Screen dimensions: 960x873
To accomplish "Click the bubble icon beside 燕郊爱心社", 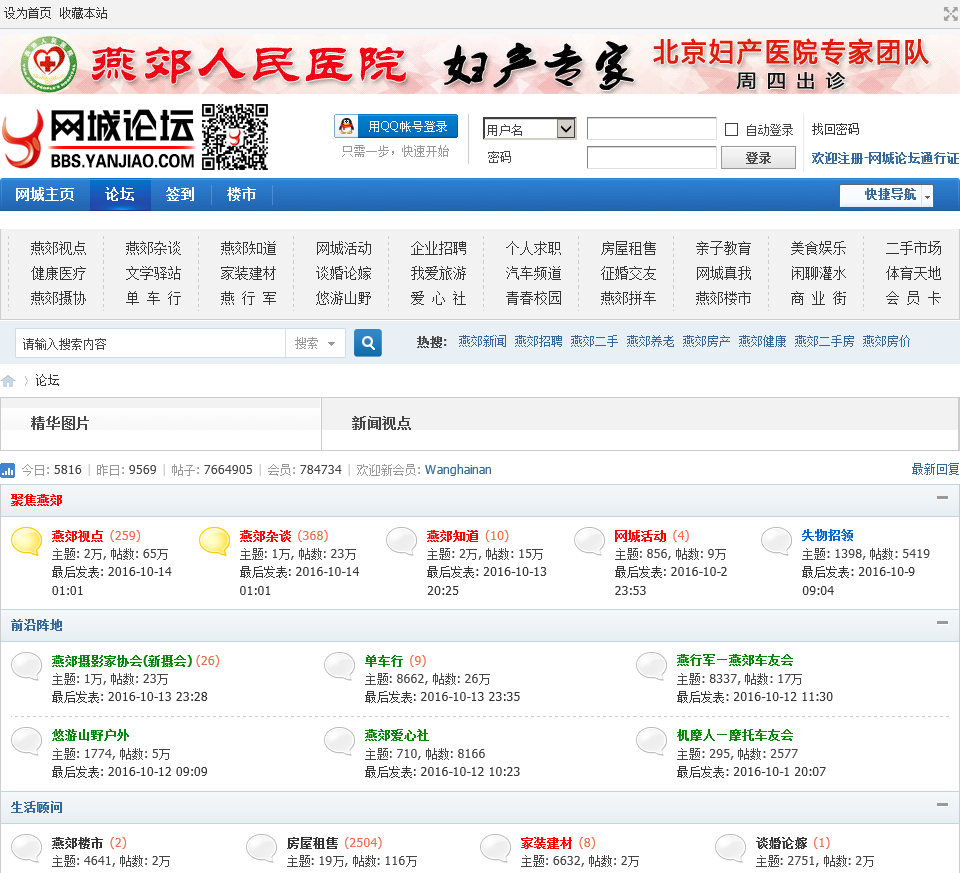I will 340,741.
